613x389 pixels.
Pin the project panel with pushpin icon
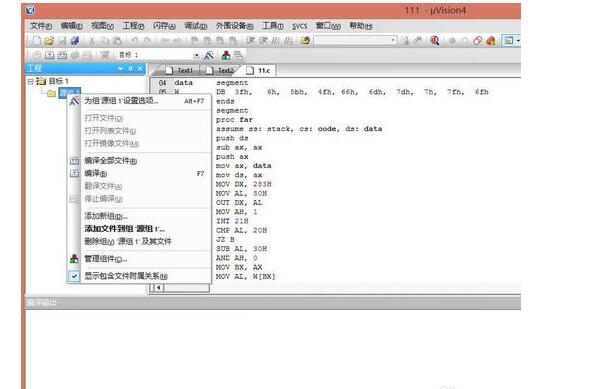(x=130, y=68)
